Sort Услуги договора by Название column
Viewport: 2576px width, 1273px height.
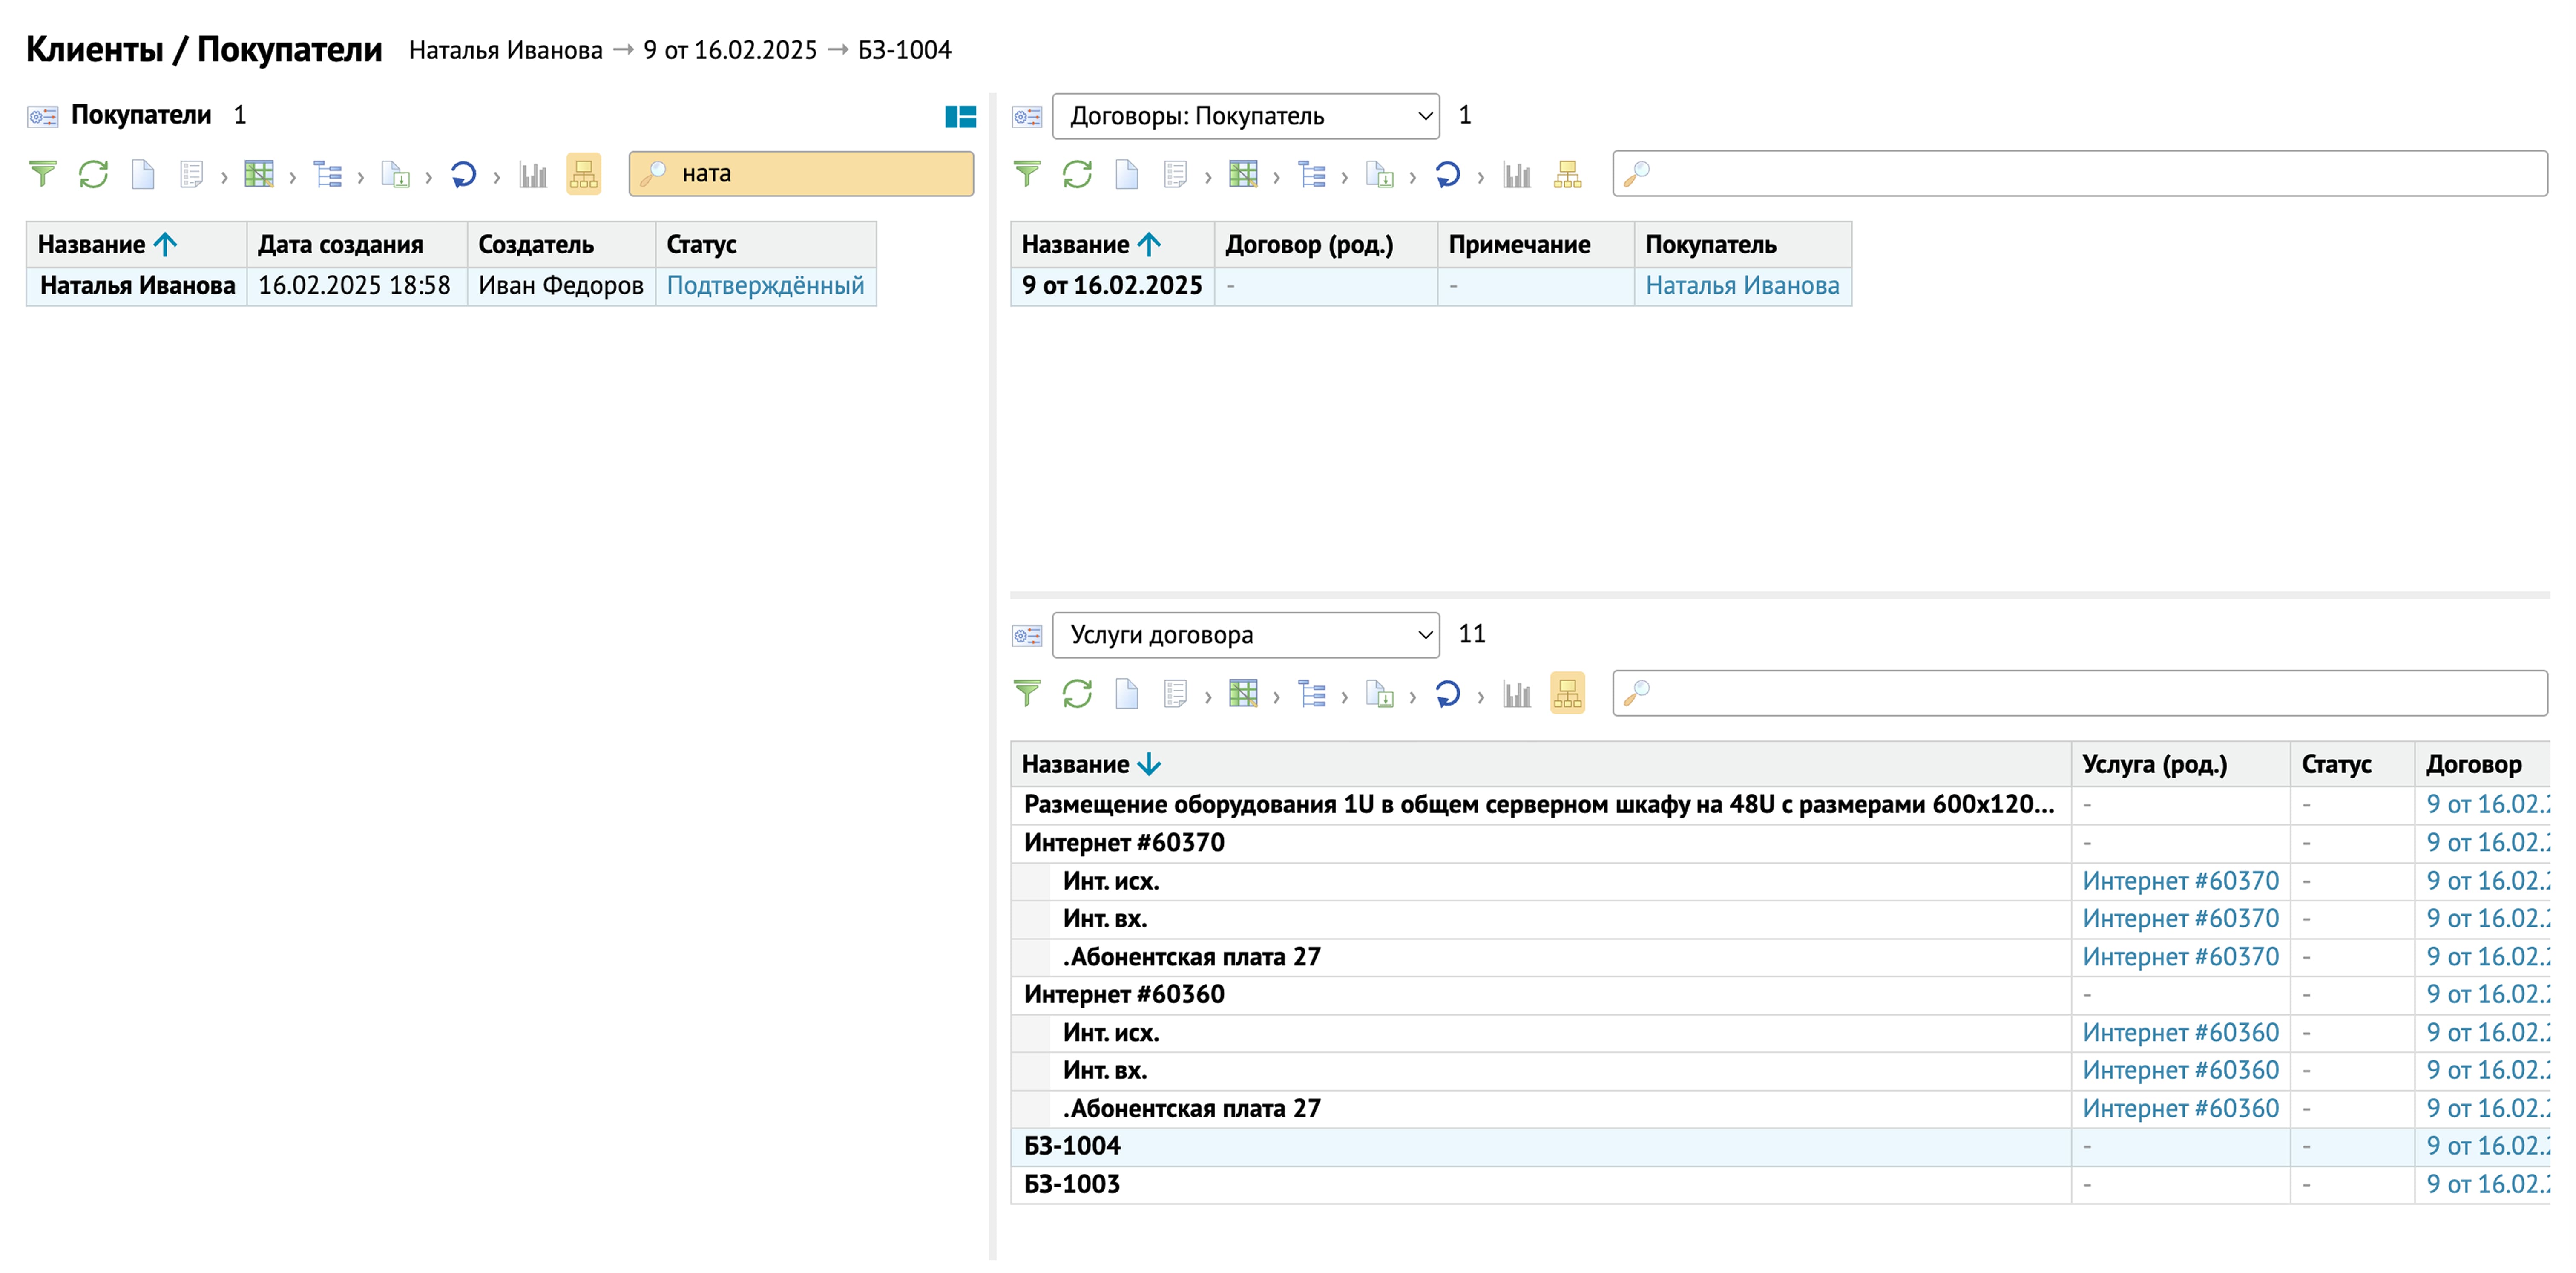1540,764
